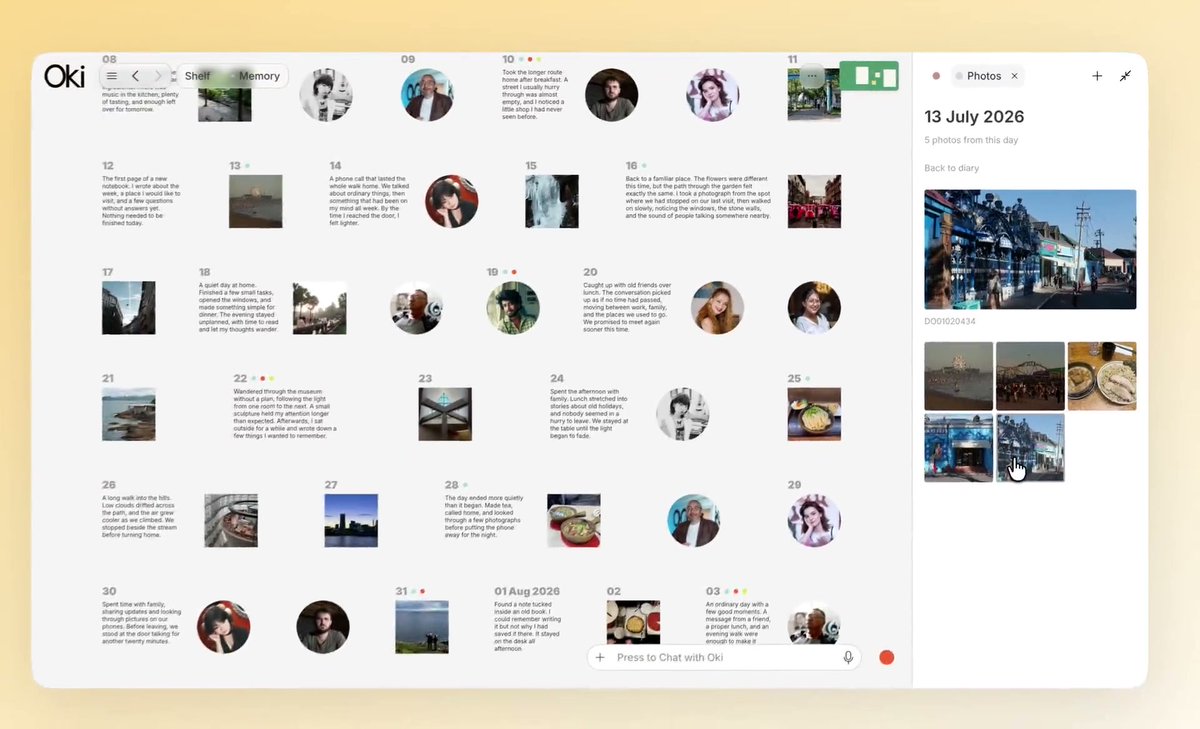Click the red dot left of Photos tab

(x=936, y=76)
